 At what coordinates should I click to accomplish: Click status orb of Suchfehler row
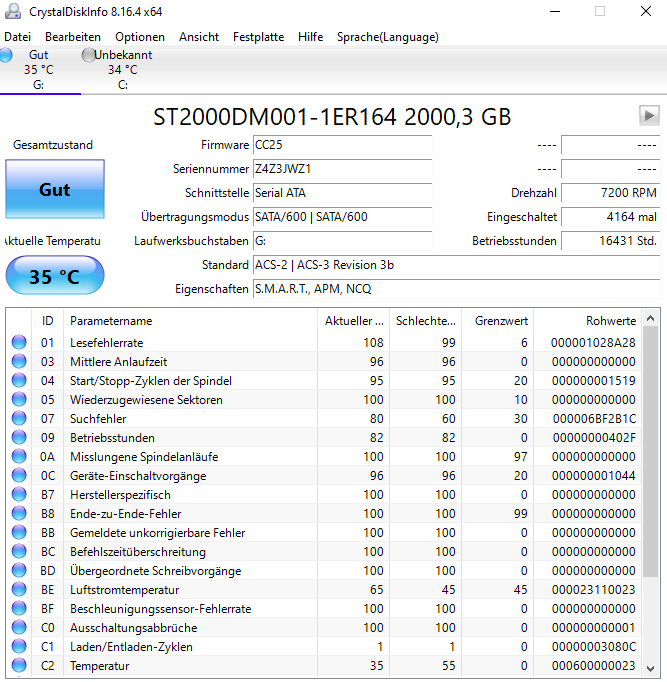point(19,418)
